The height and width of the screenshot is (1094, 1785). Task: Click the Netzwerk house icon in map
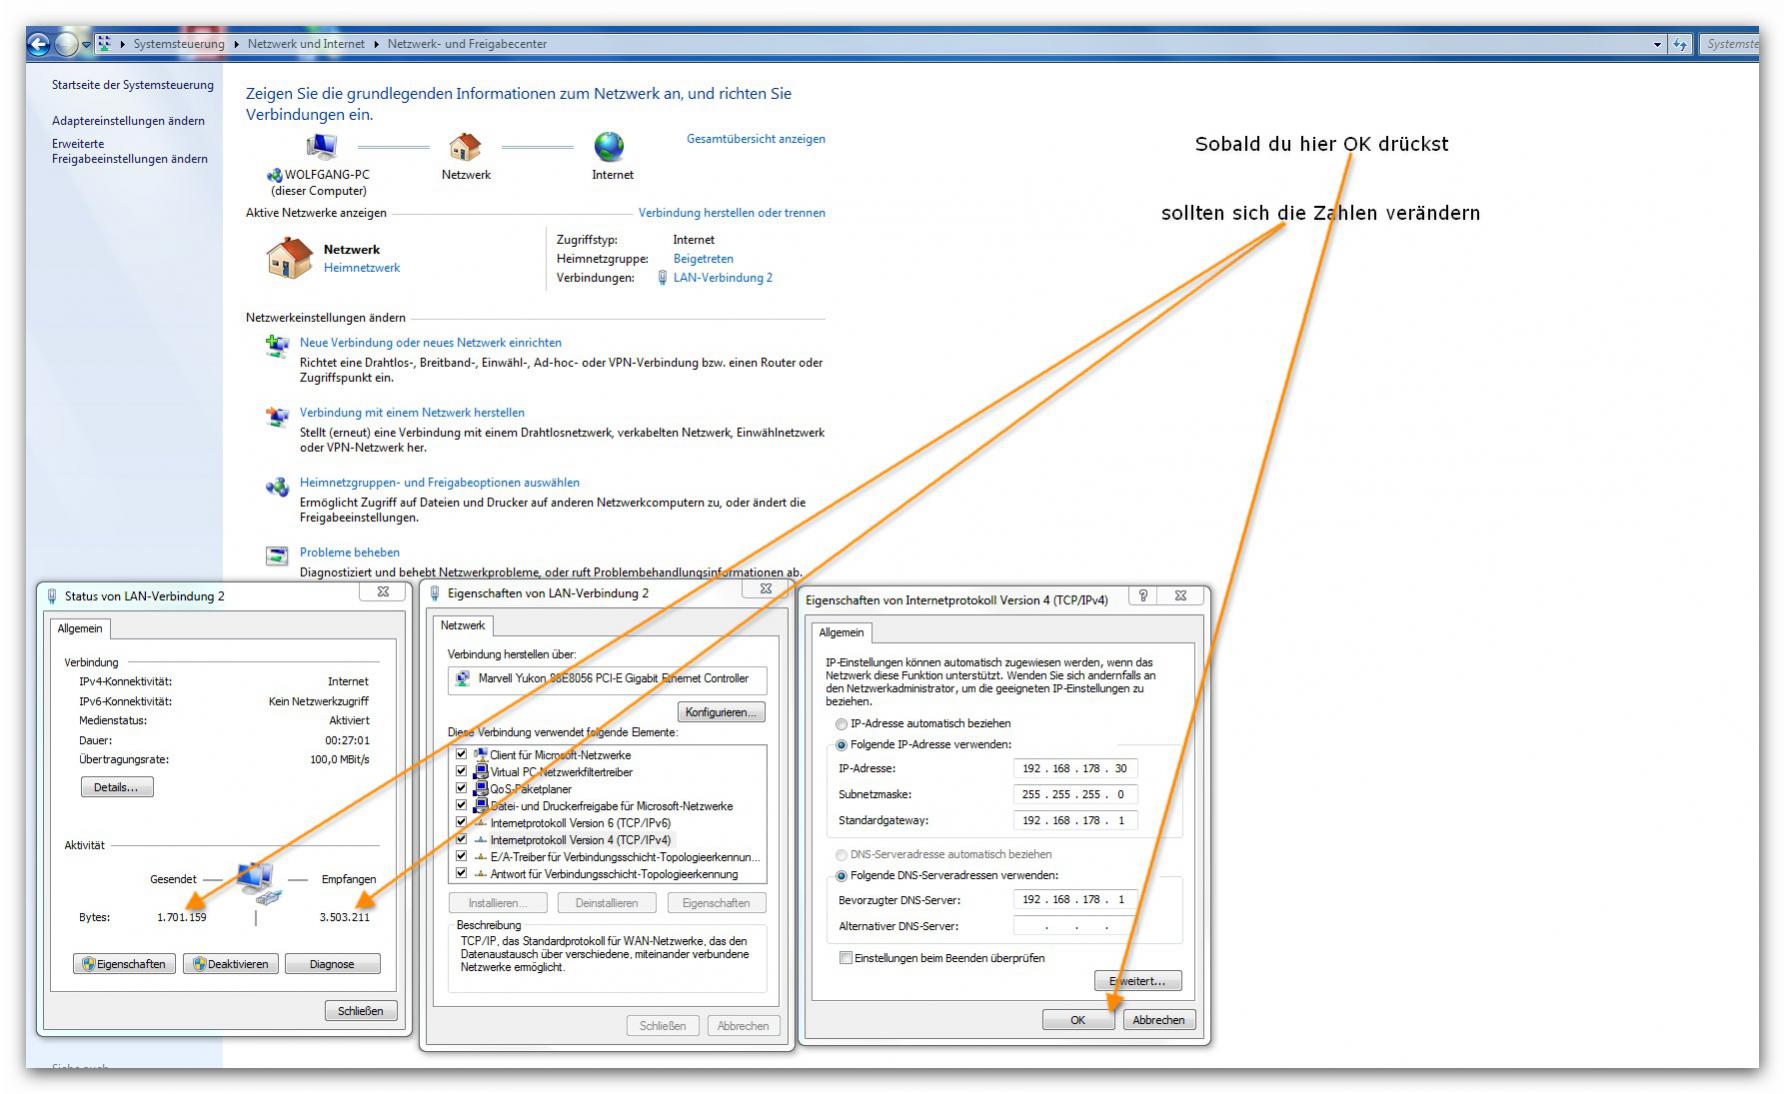465,147
